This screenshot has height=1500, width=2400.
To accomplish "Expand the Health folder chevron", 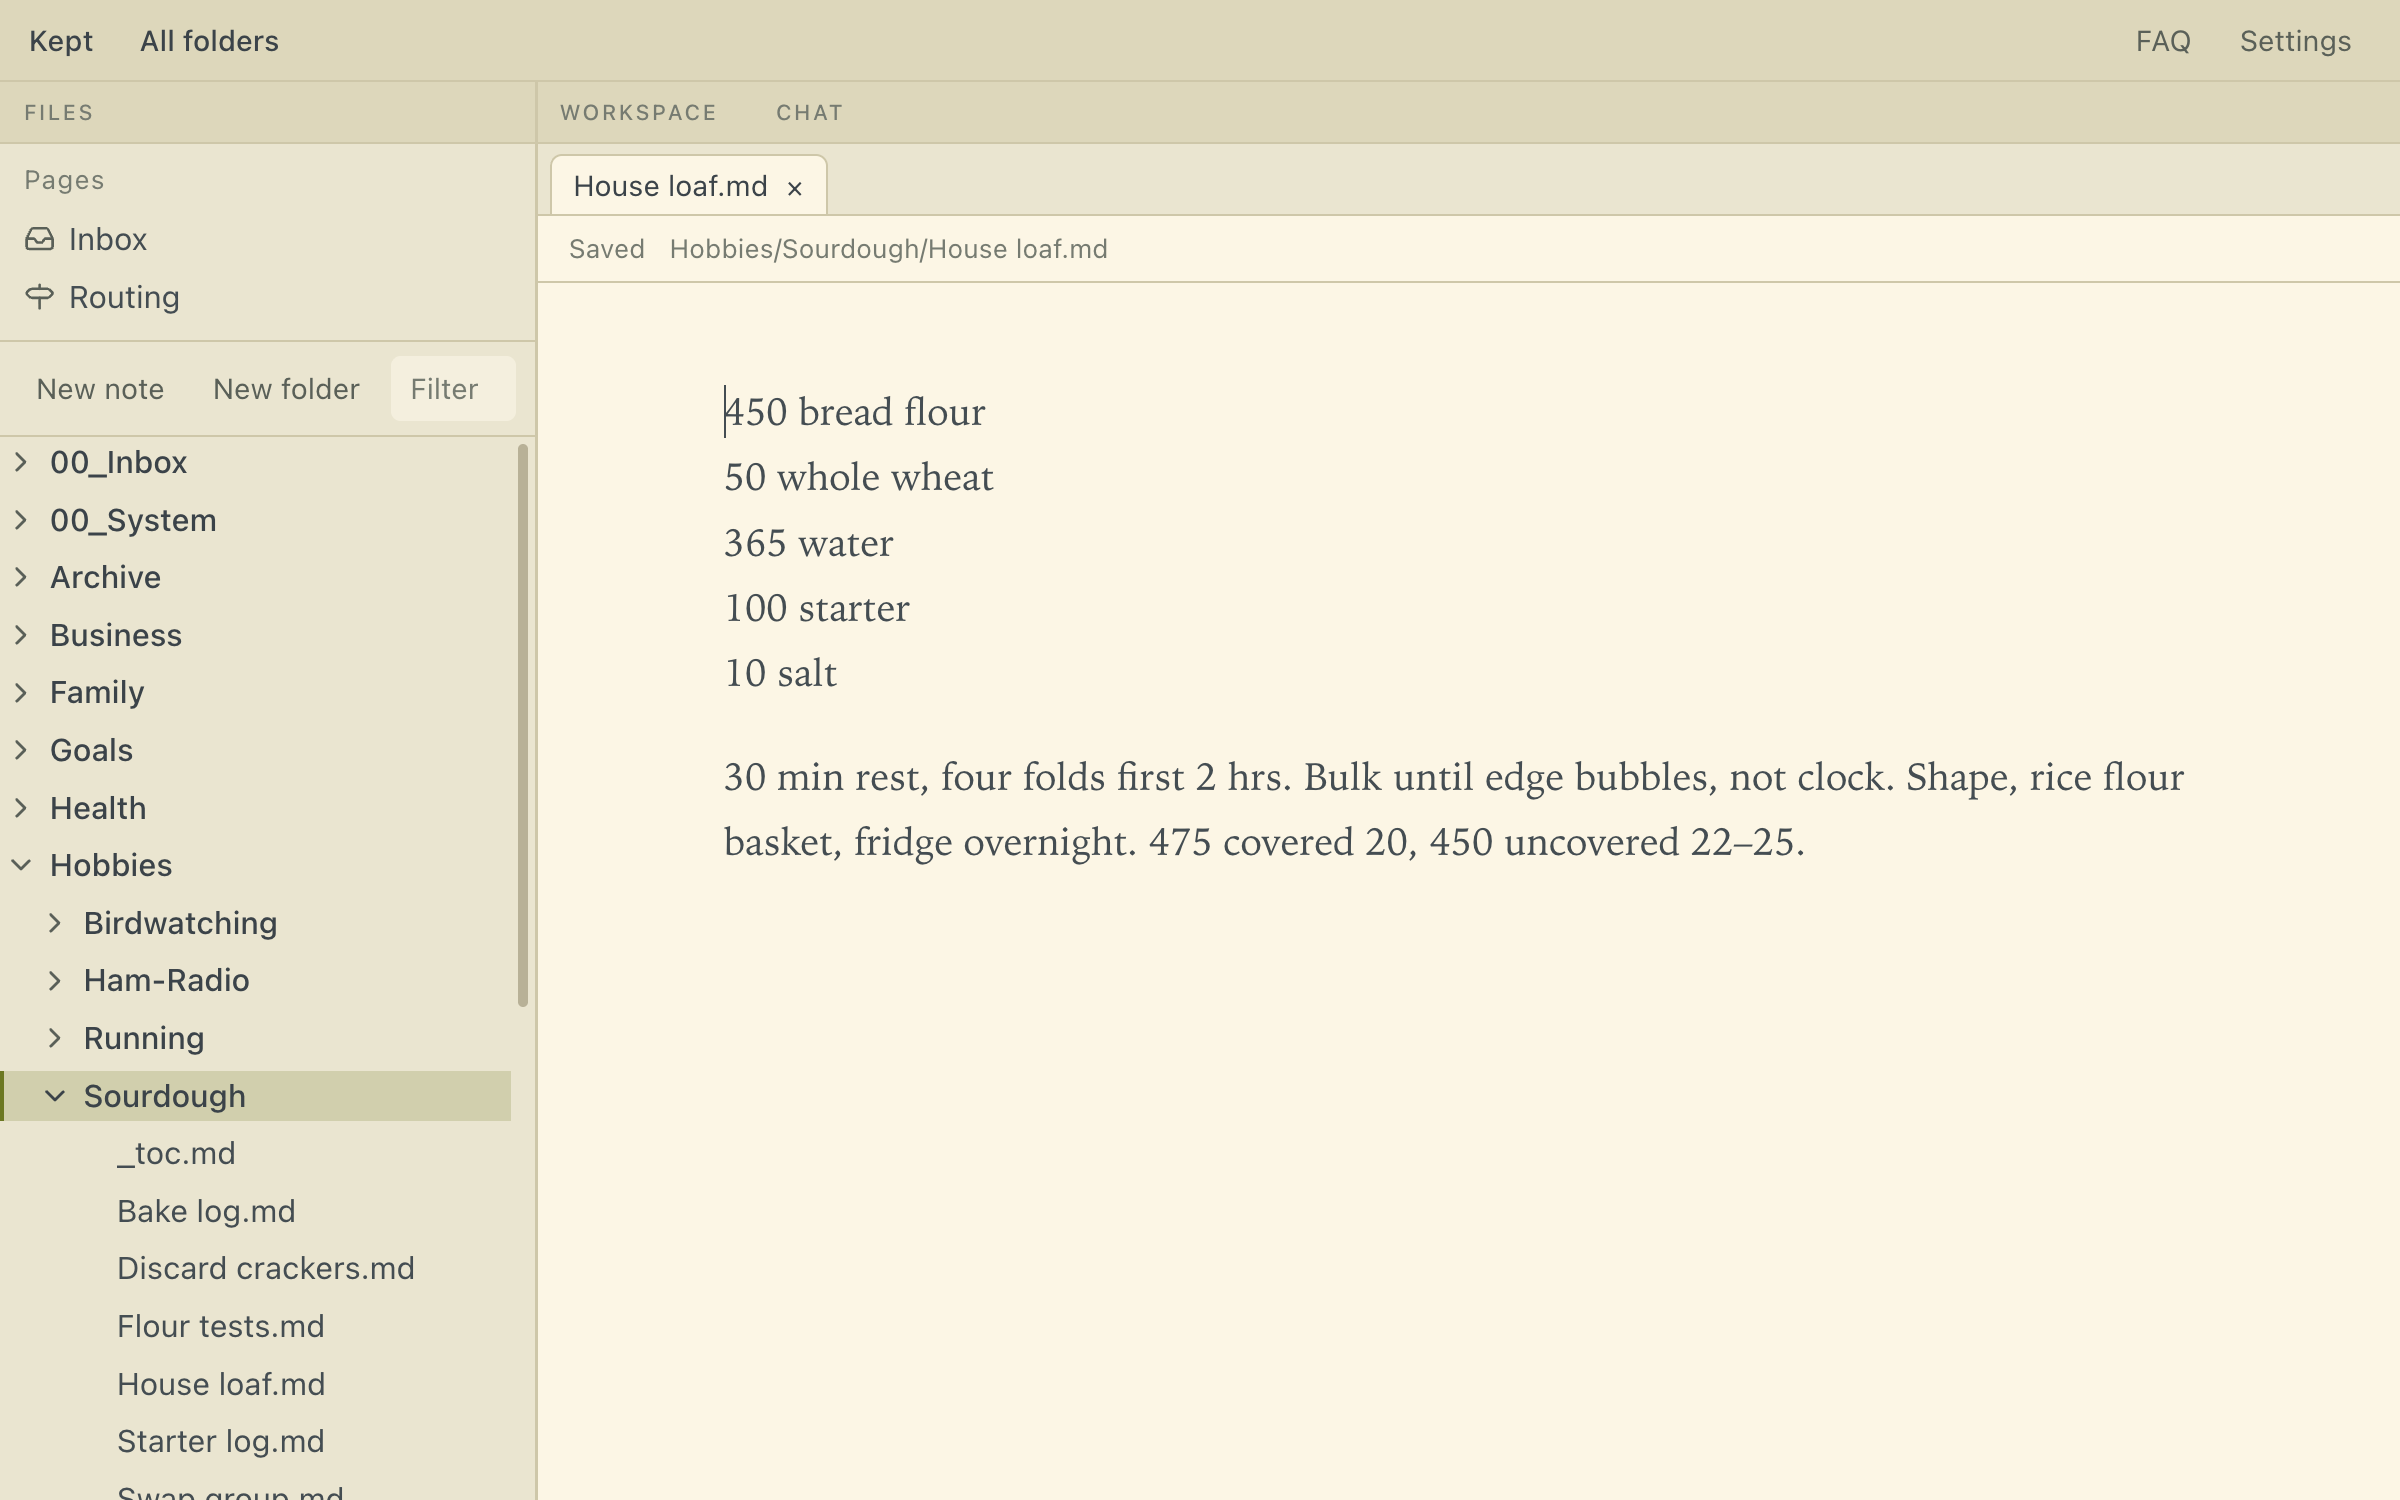I will coord(21,808).
